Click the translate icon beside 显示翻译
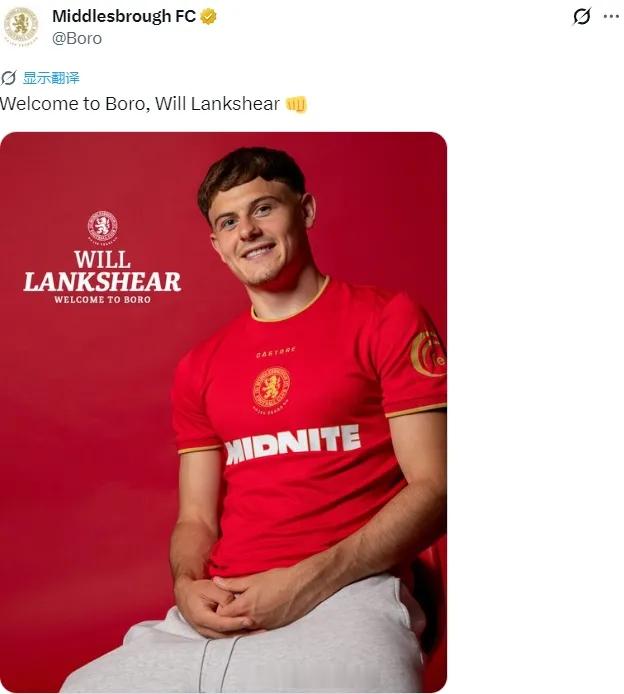This screenshot has width=624, height=694. [8, 78]
